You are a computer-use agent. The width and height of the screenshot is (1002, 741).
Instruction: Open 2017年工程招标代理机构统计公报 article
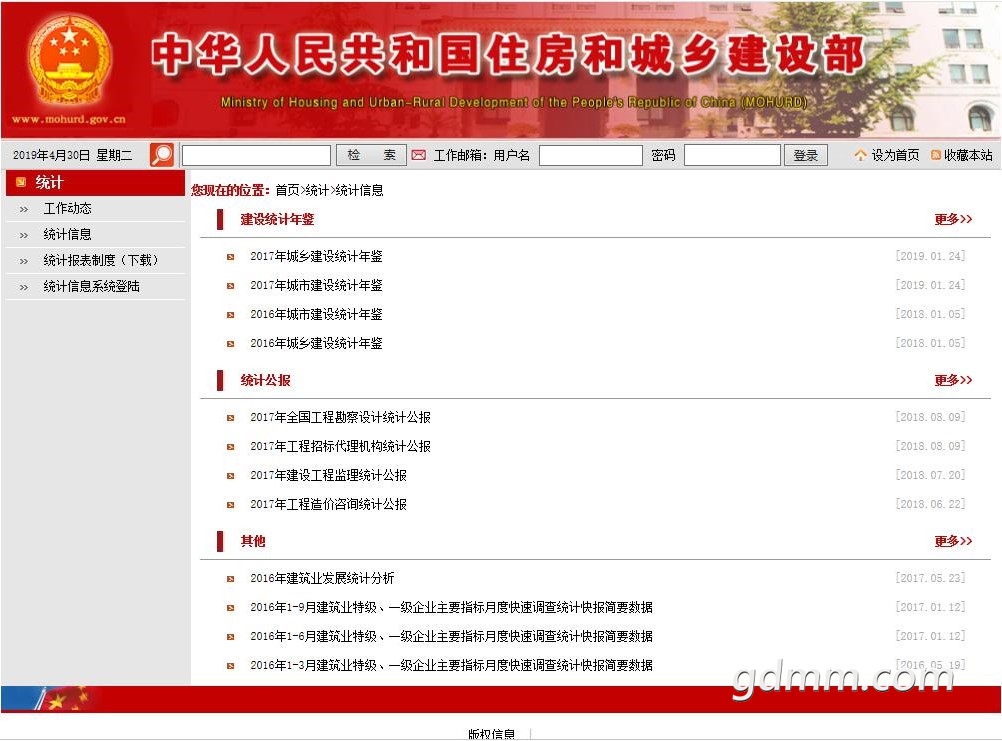pos(341,446)
